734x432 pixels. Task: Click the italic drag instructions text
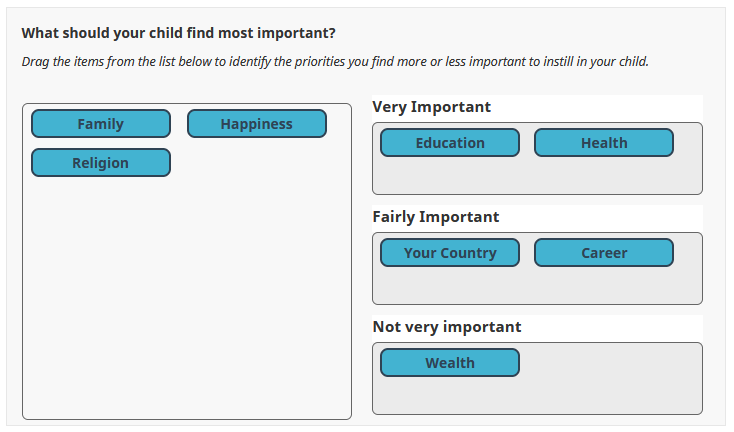(x=335, y=62)
